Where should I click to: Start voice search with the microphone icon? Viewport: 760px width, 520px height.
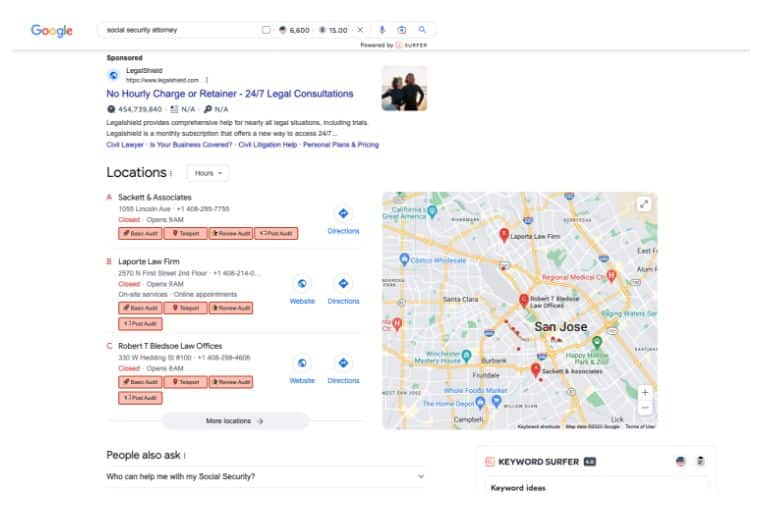(382, 30)
